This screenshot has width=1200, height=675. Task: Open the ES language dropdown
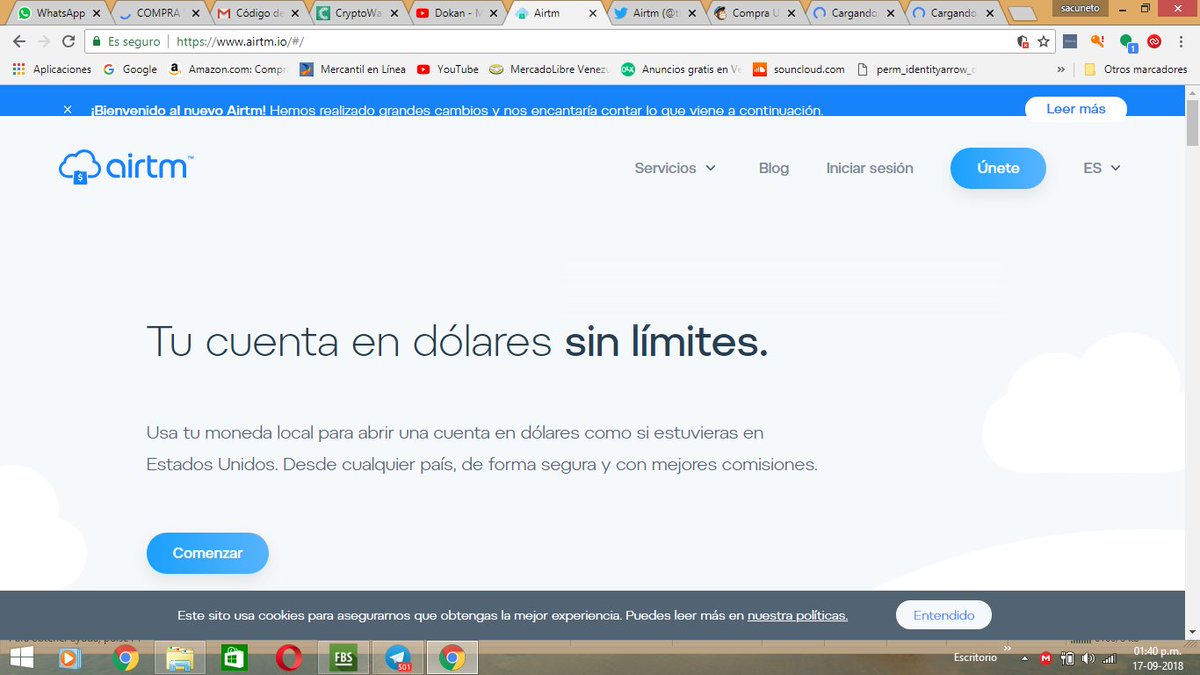point(1102,168)
